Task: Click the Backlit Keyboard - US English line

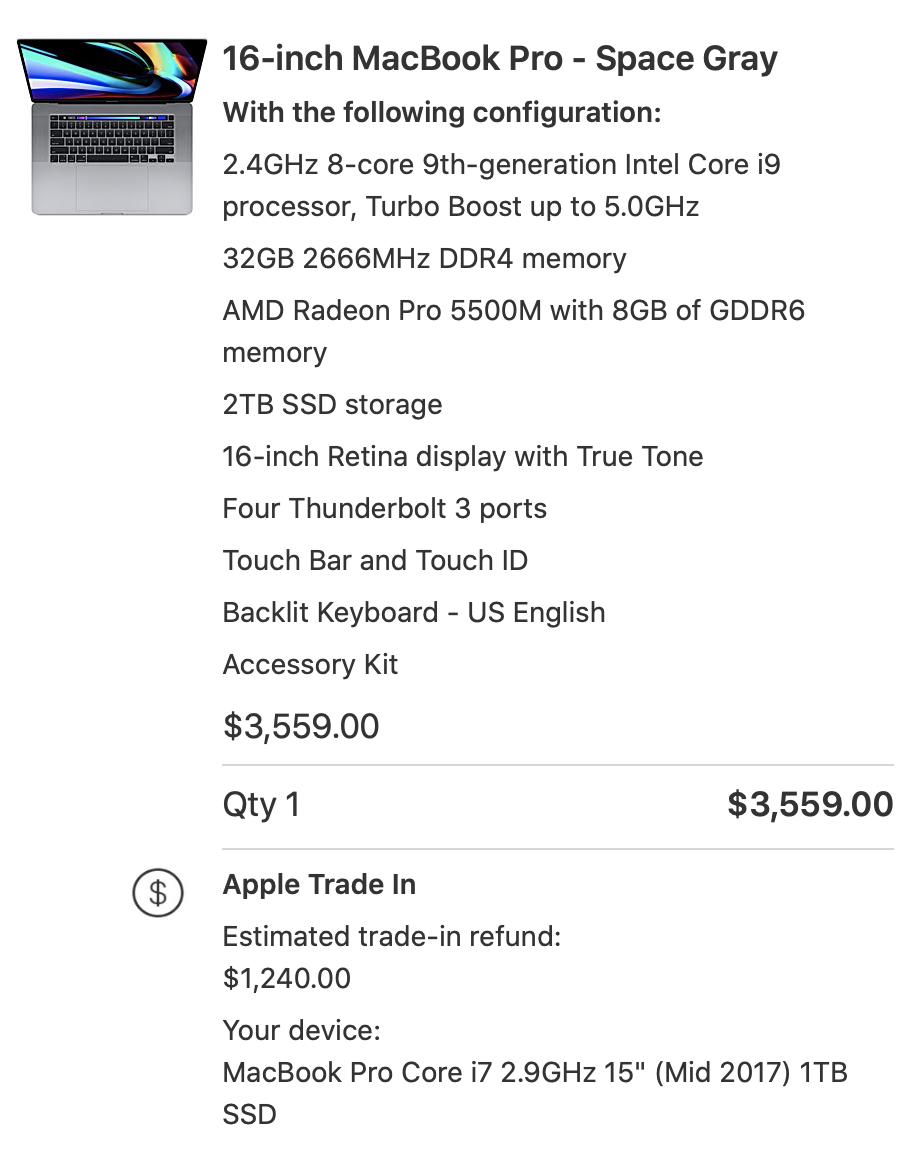Action: [414, 613]
